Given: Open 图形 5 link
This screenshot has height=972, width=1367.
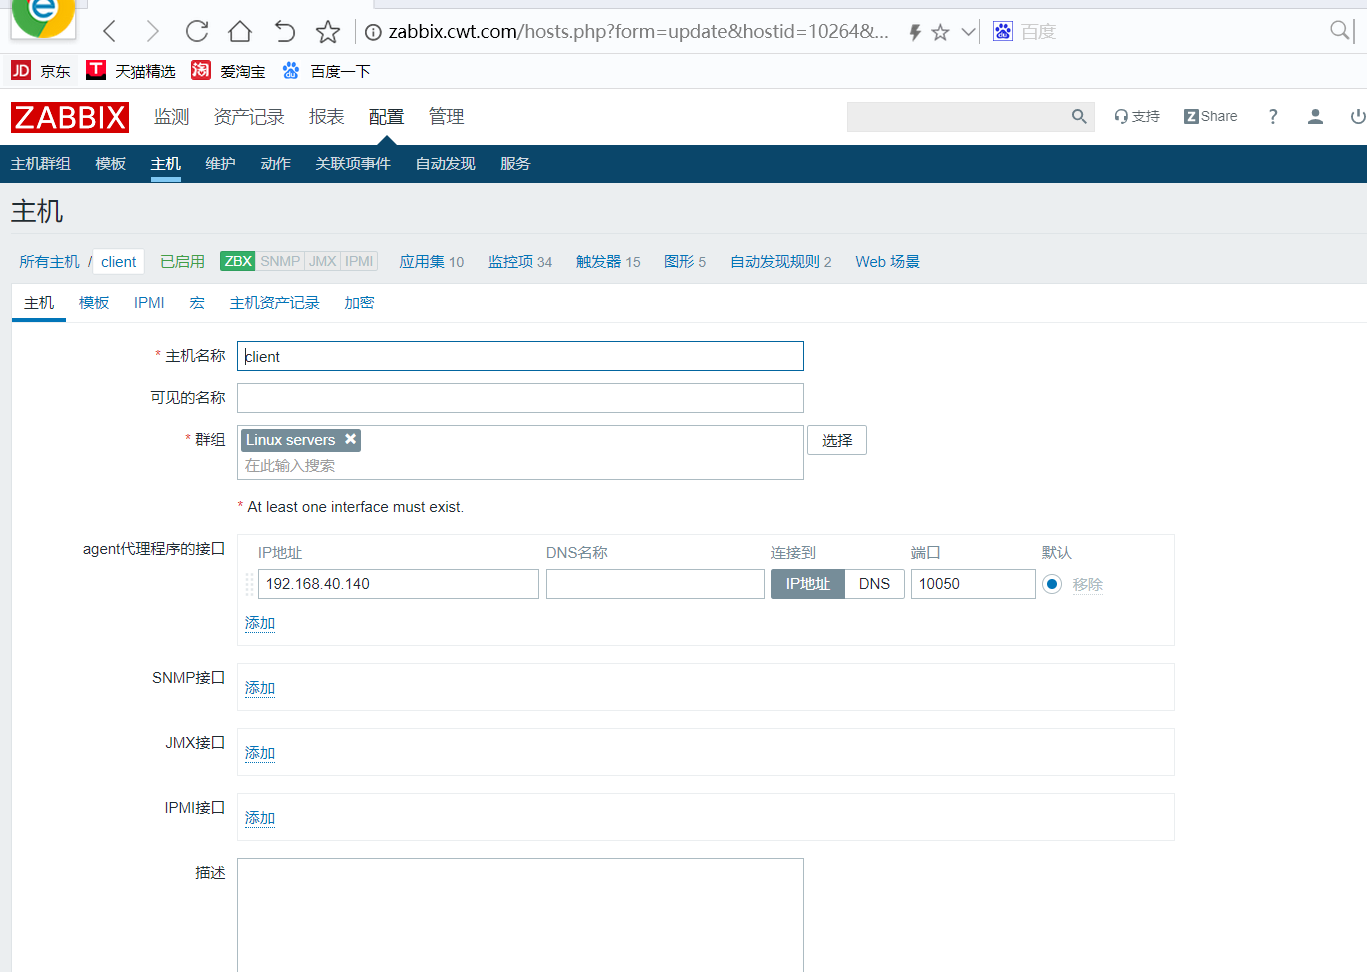Looking at the screenshot, I should click(685, 262).
